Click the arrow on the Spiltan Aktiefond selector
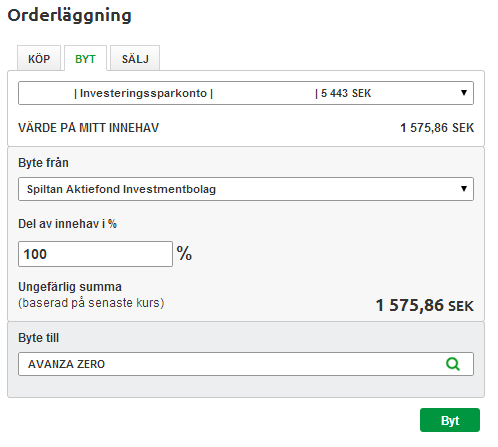This screenshot has width=498, height=447. pyautogui.click(x=464, y=189)
